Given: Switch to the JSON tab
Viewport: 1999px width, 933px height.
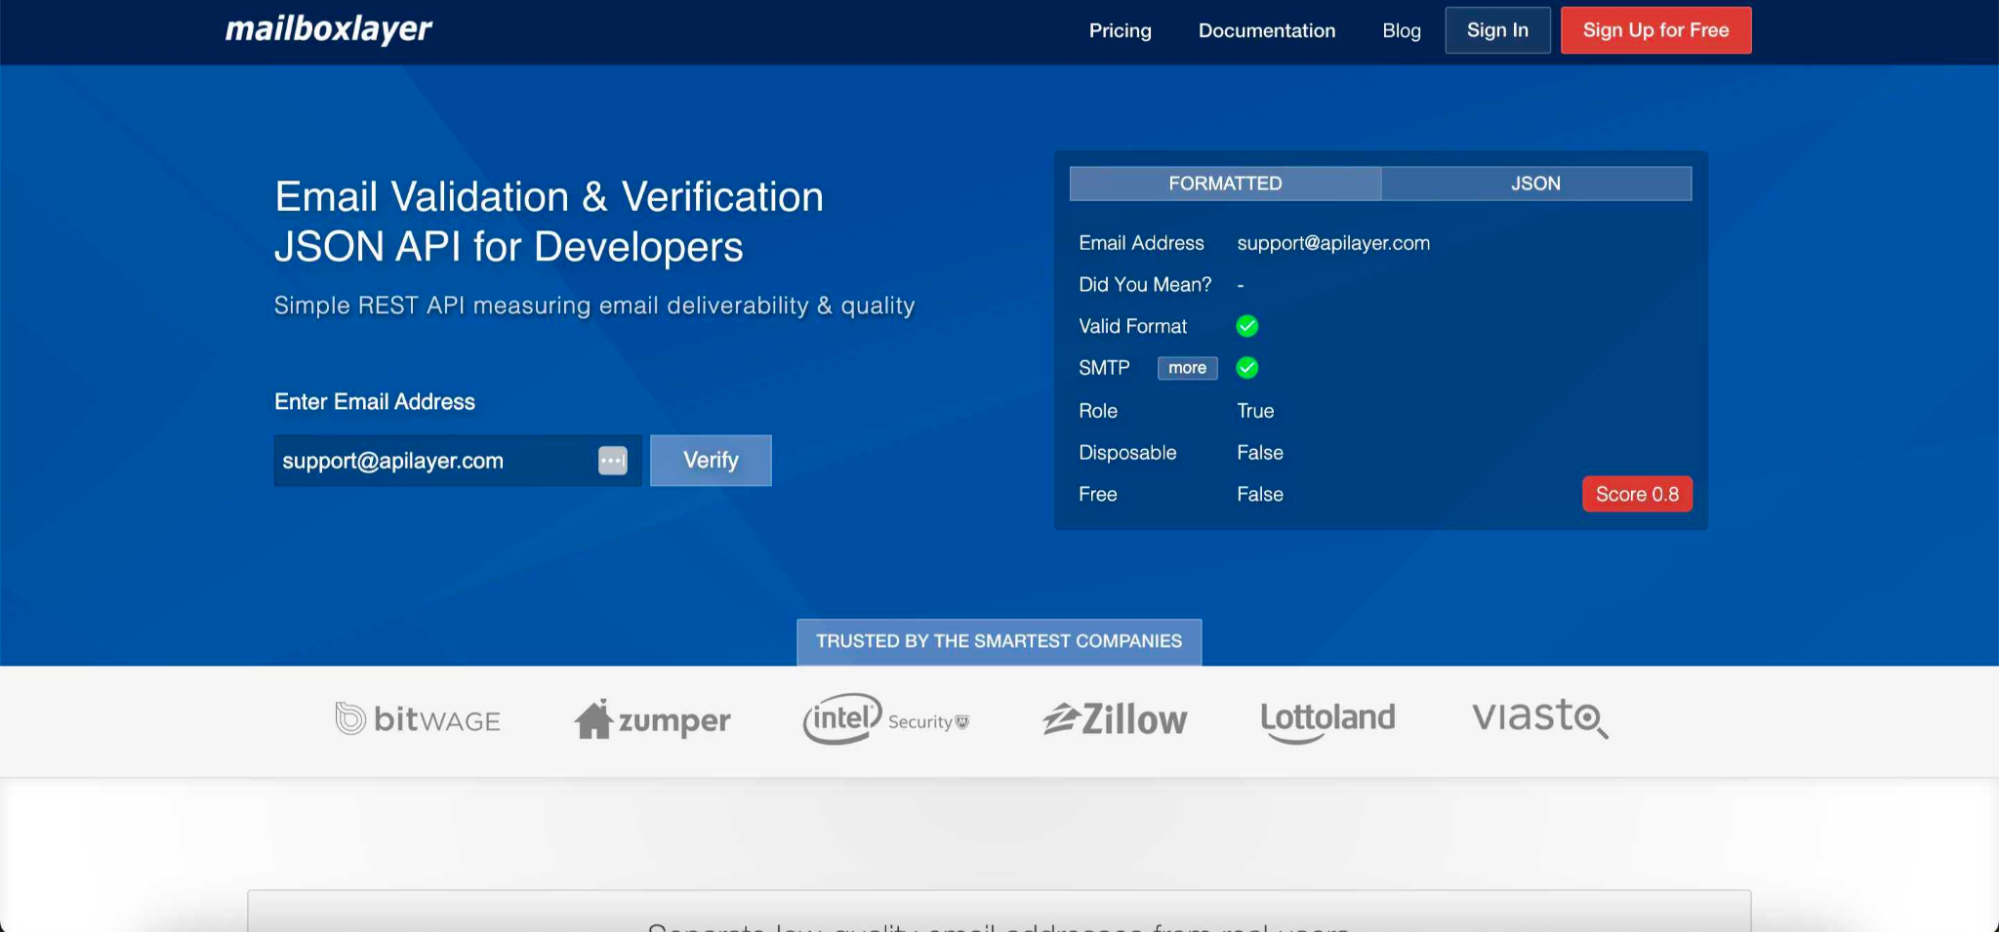Looking at the screenshot, I should click(1535, 184).
